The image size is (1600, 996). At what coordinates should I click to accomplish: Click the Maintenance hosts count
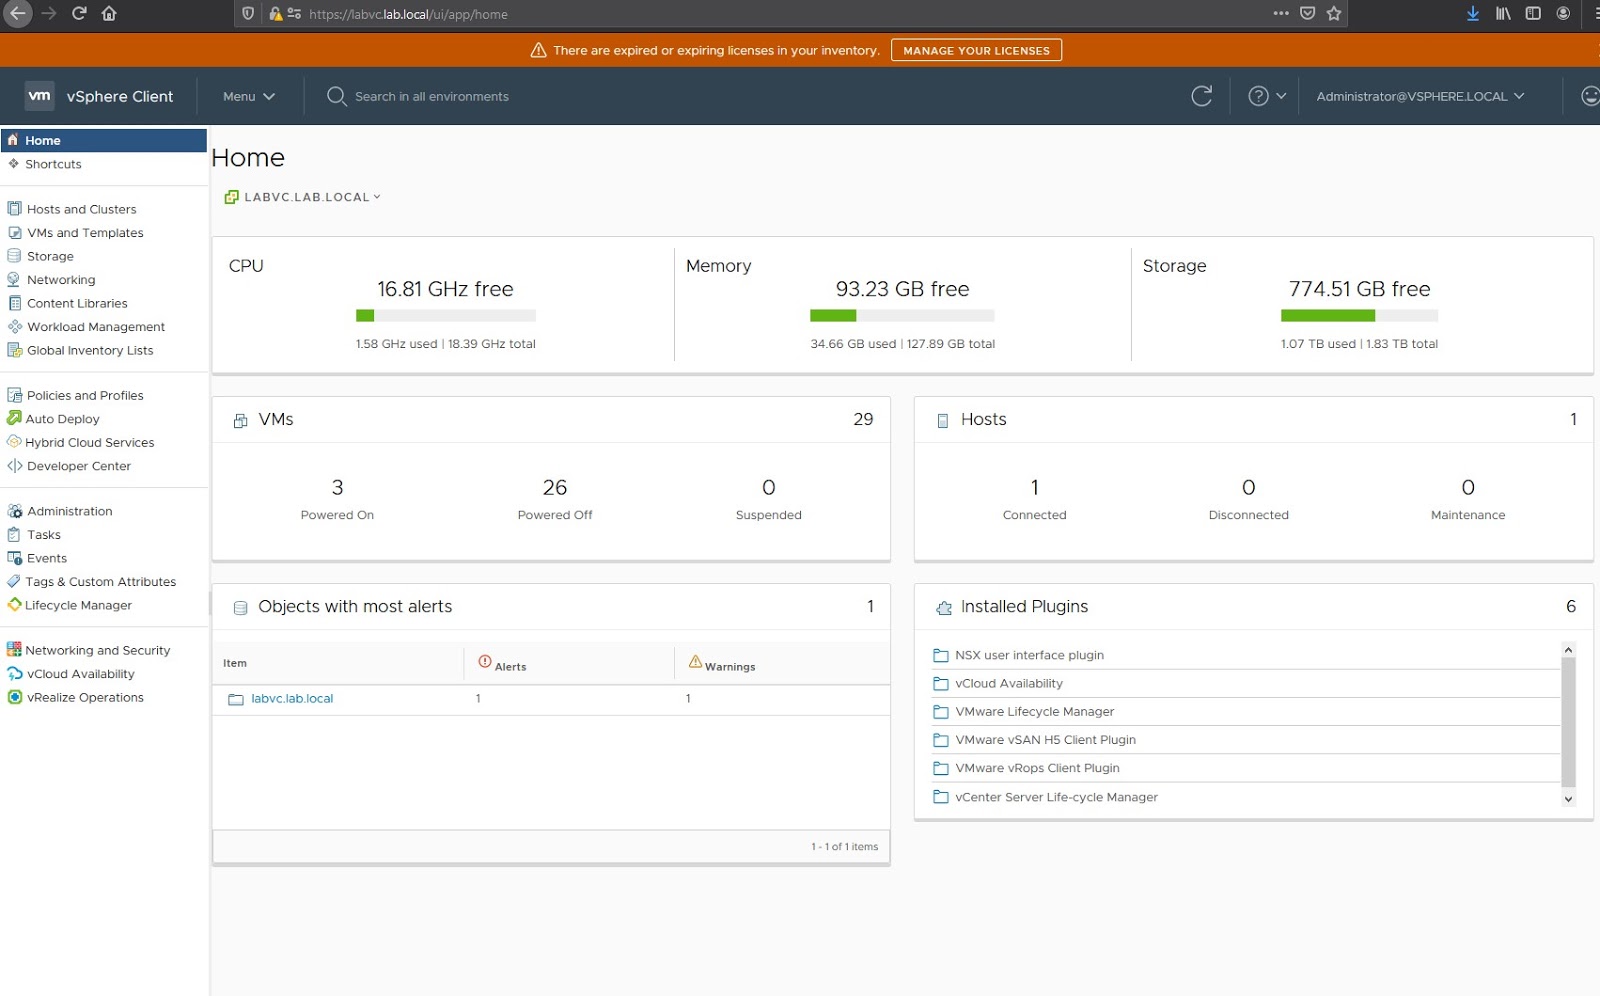tap(1468, 488)
